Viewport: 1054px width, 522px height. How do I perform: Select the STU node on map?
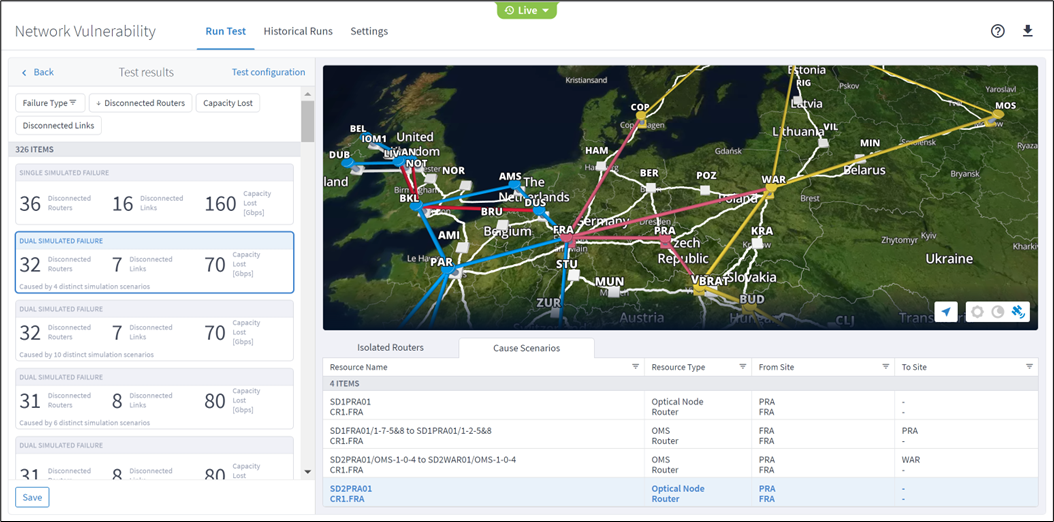(571, 277)
